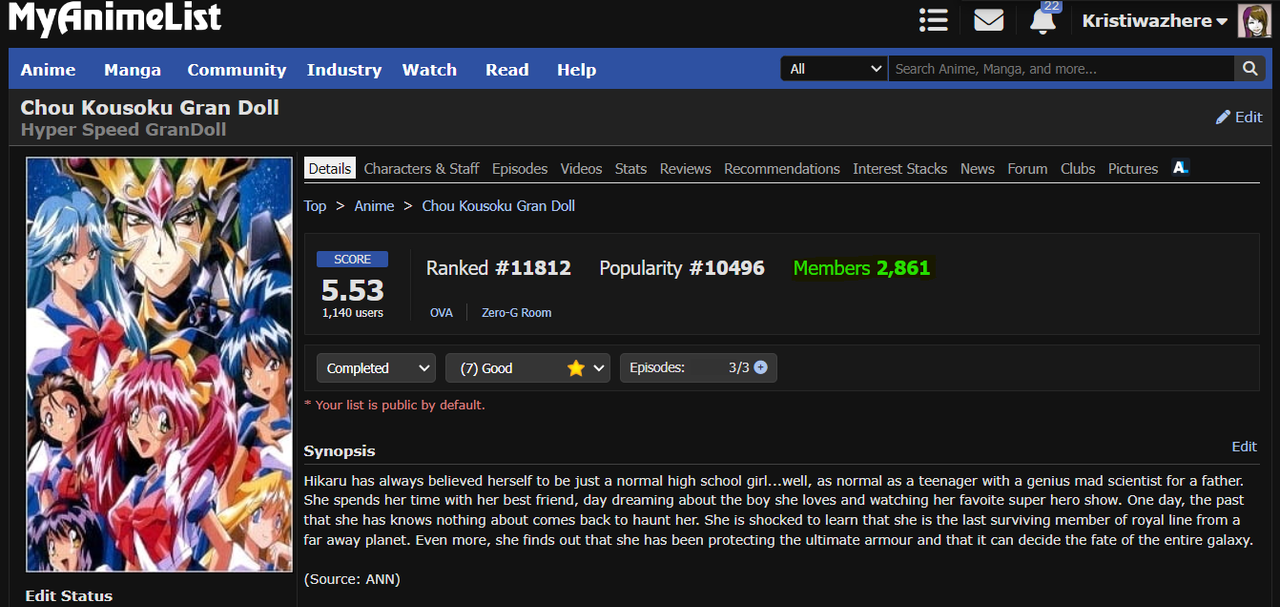The image size is (1280, 607).
Task: Click the OVA type link
Action: pos(441,313)
